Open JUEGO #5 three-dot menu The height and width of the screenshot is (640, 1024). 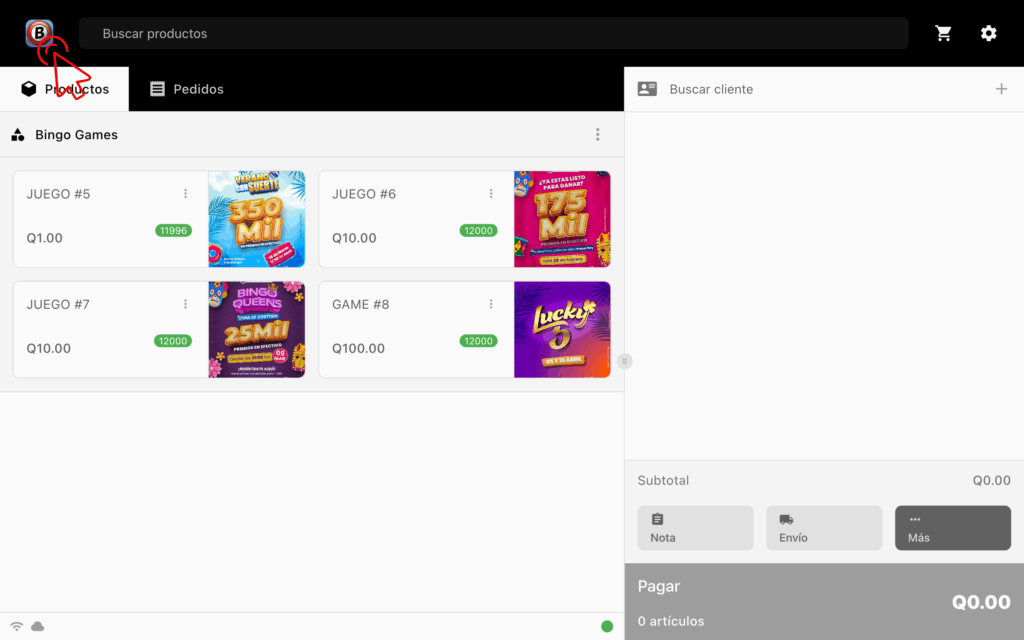(x=185, y=194)
